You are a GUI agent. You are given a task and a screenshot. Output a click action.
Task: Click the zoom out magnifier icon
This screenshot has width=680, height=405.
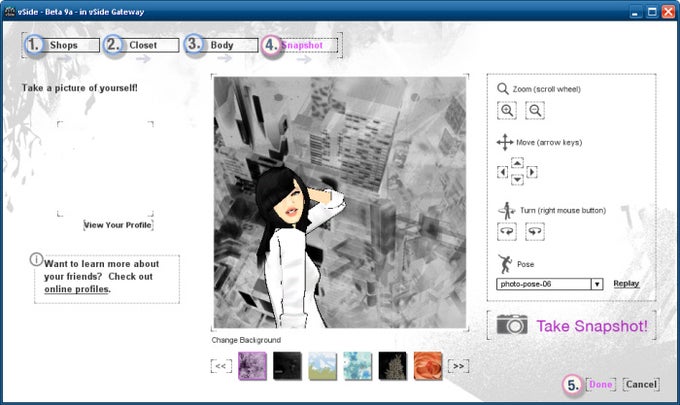(x=535, y=110)
